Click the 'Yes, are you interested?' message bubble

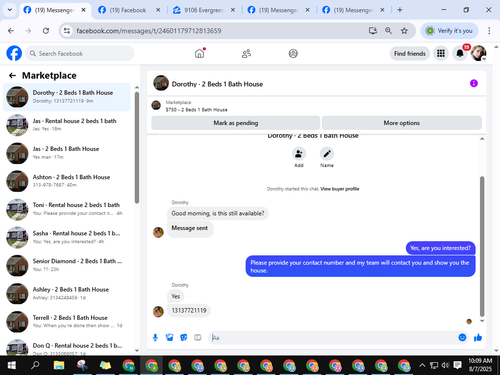tap(440, 248)
